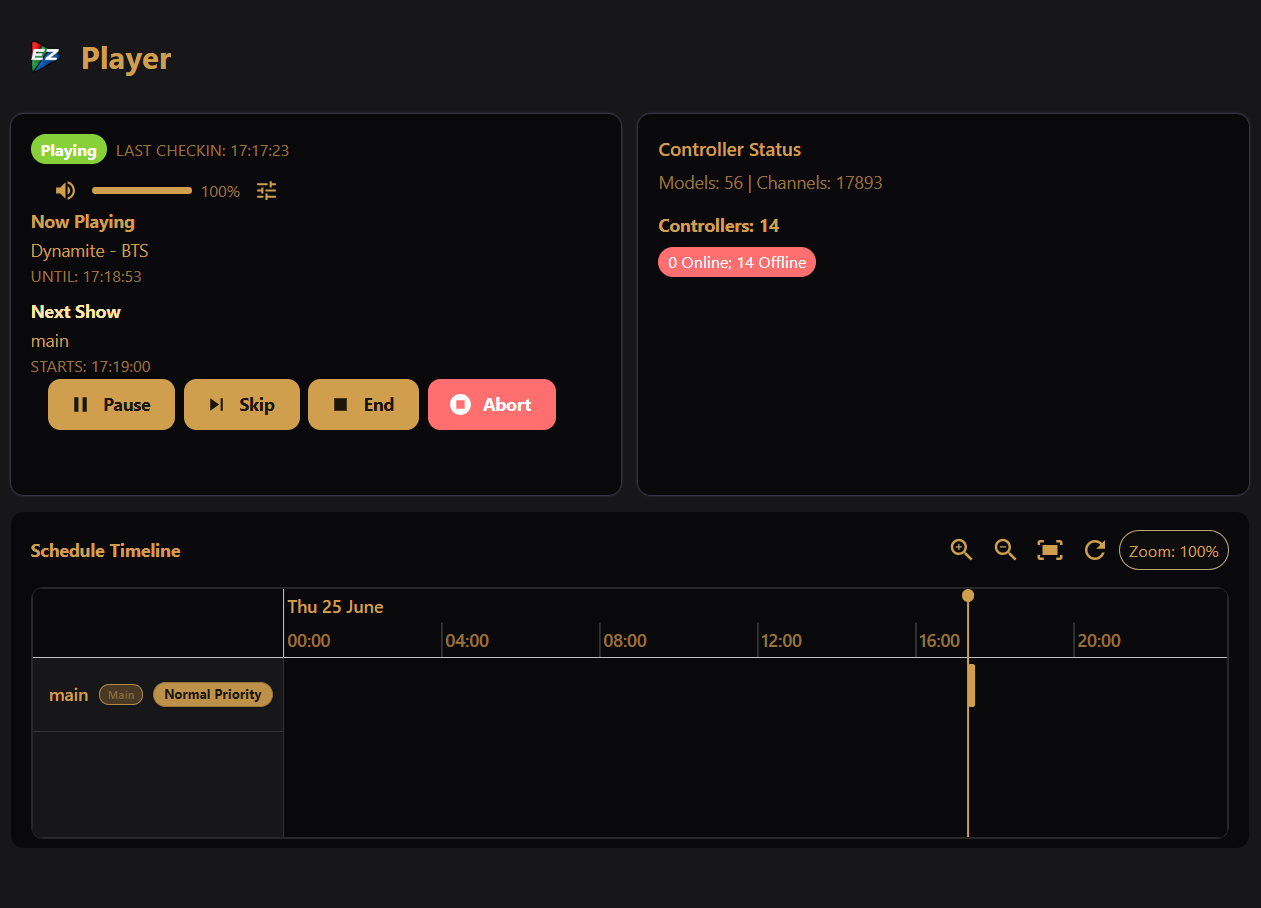Click the 16:00 timeline hour label
Image resolution: width=1261 pixels, height=908 pixels.
click(x=940, y=640)
